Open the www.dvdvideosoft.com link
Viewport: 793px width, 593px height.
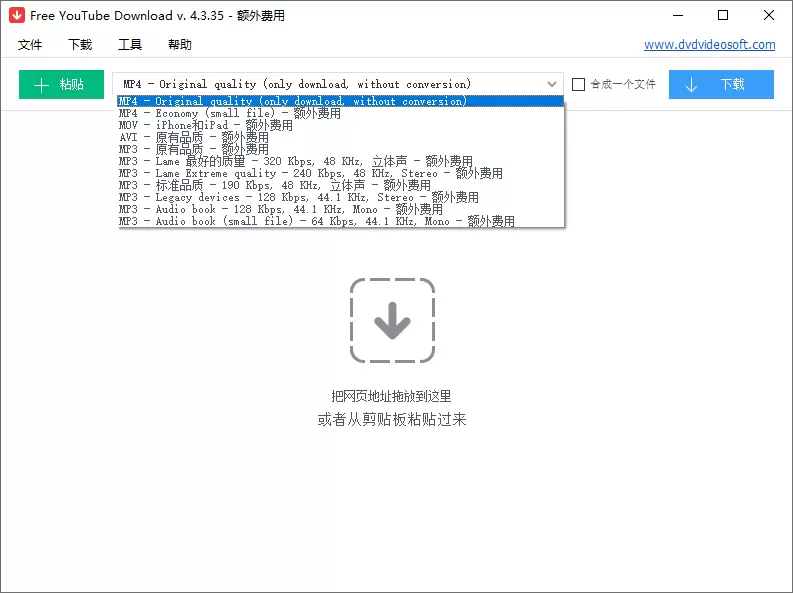click(x=710, y=44)
